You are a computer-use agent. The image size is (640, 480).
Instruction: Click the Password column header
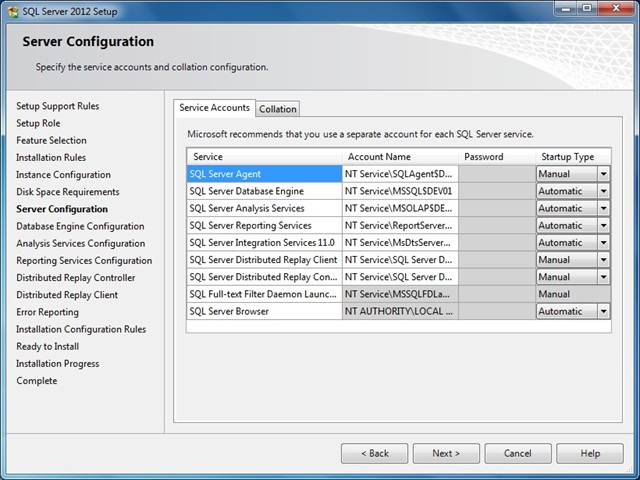click(497, 157)
